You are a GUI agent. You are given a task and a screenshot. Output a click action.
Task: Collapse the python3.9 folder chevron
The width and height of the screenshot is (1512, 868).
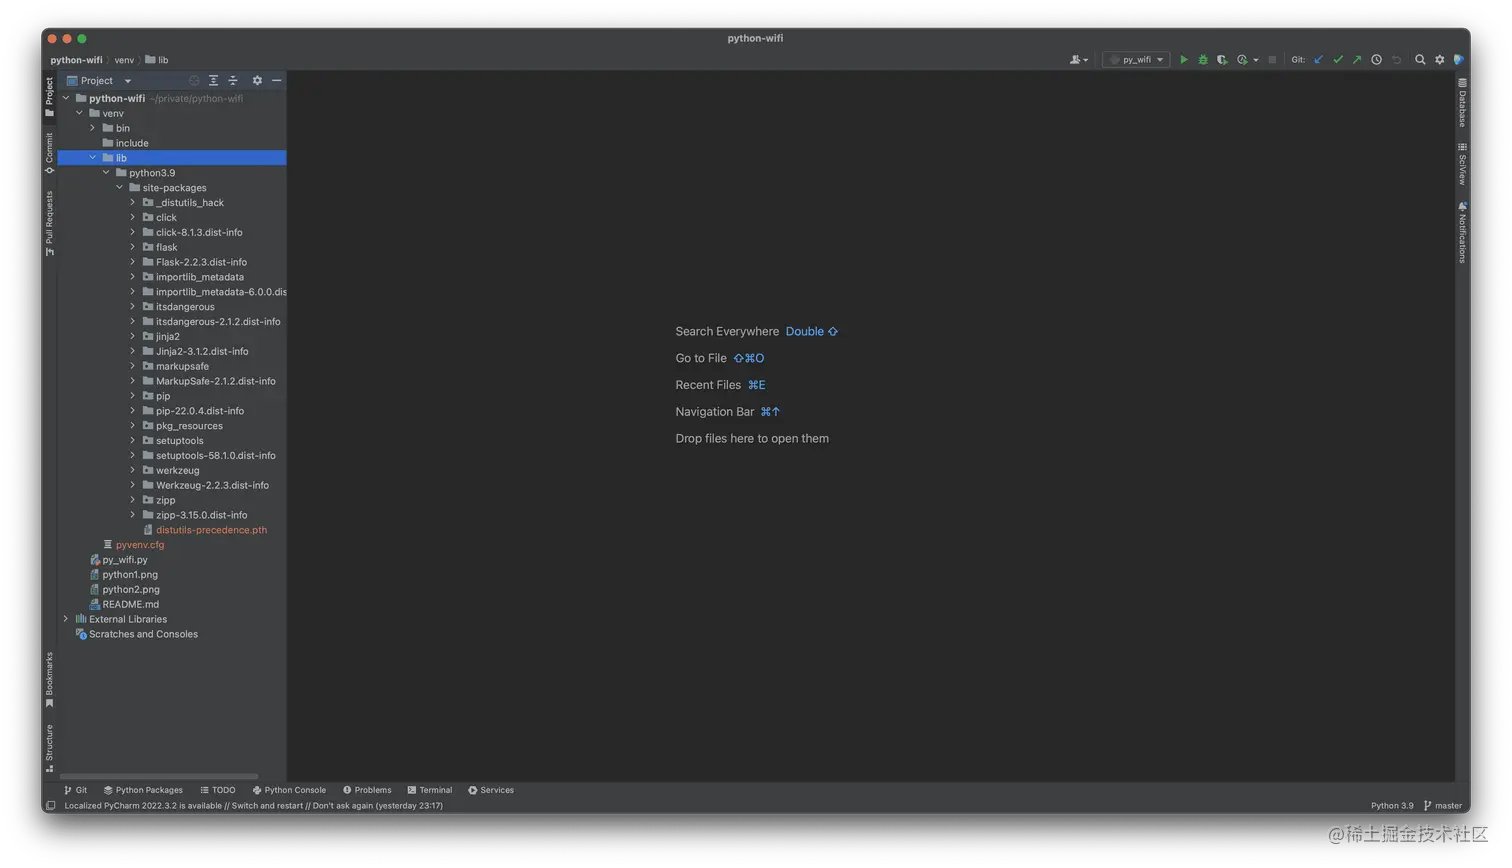pos(106,173)
